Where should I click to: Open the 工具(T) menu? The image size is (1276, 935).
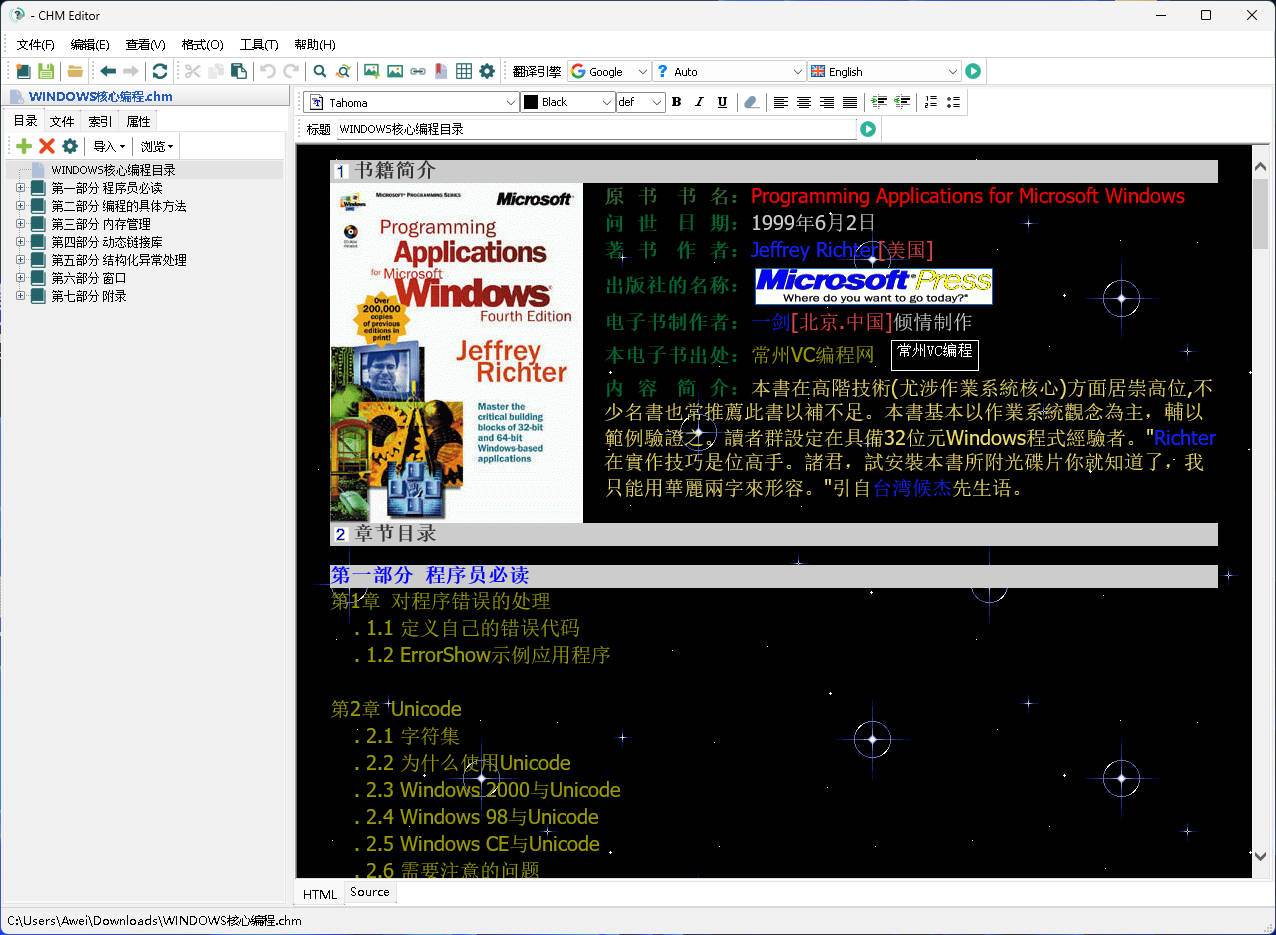(x=259, y=44)
